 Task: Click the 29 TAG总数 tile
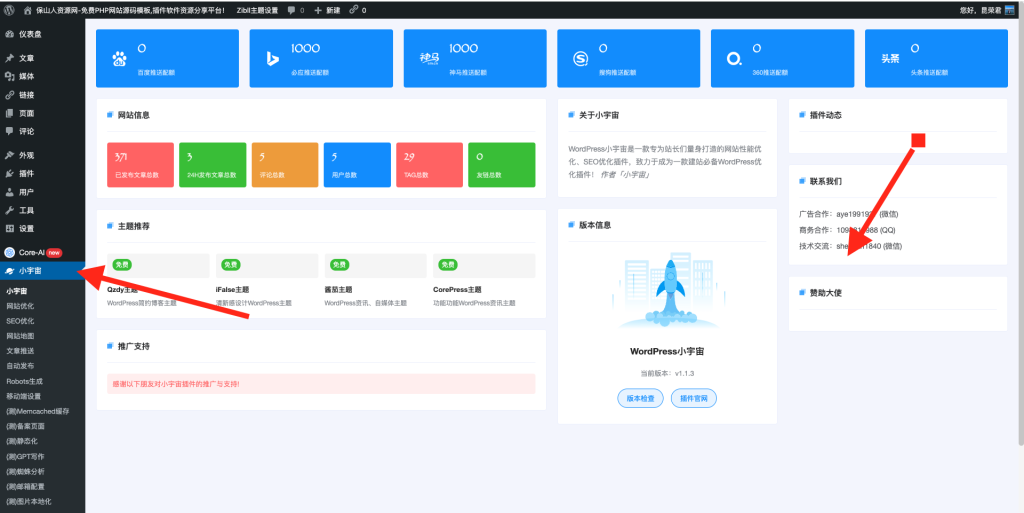(430, 165)
